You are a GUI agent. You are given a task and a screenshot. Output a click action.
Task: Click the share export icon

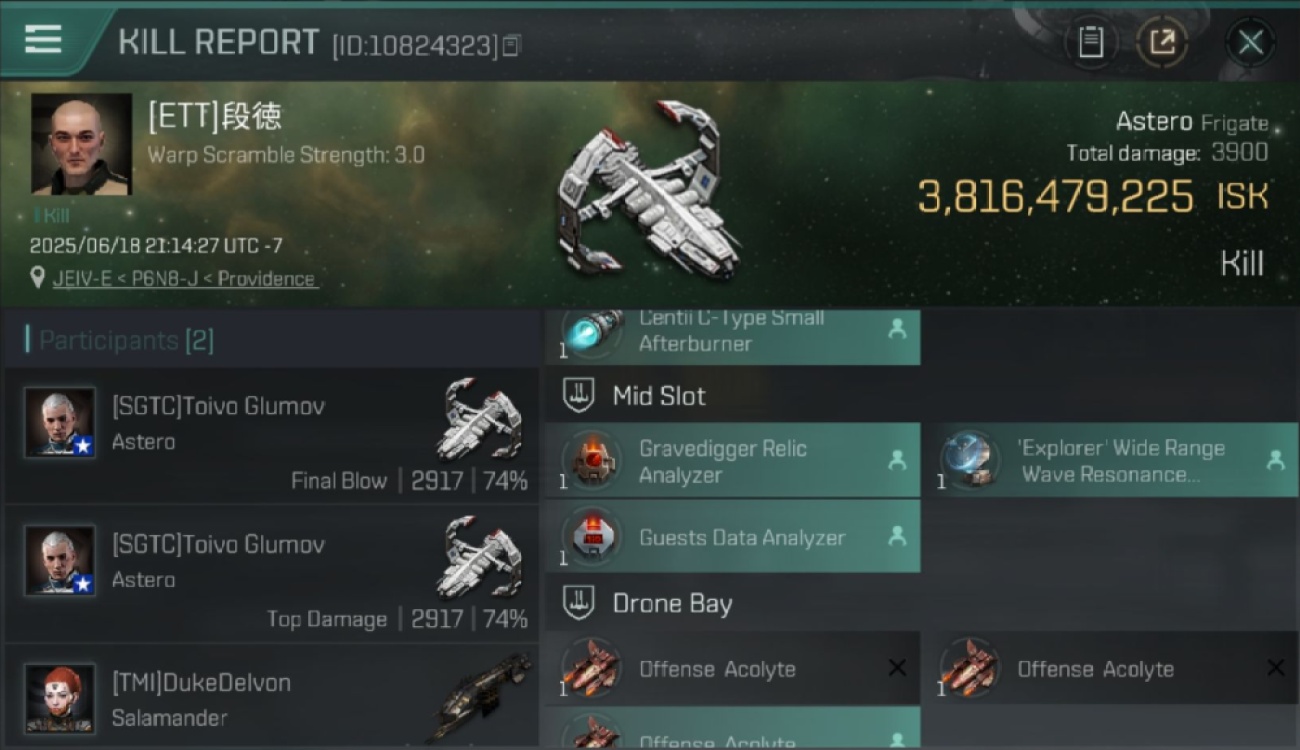point(1161,43)
